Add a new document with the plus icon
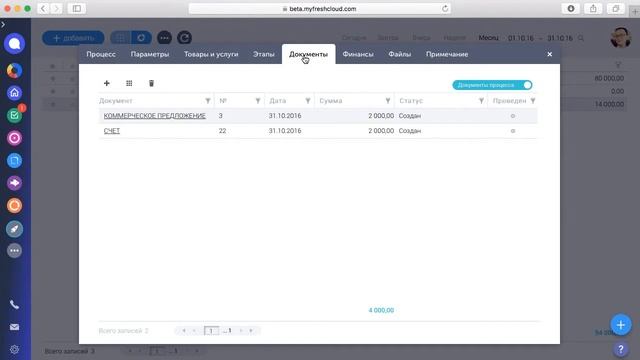 107,83
